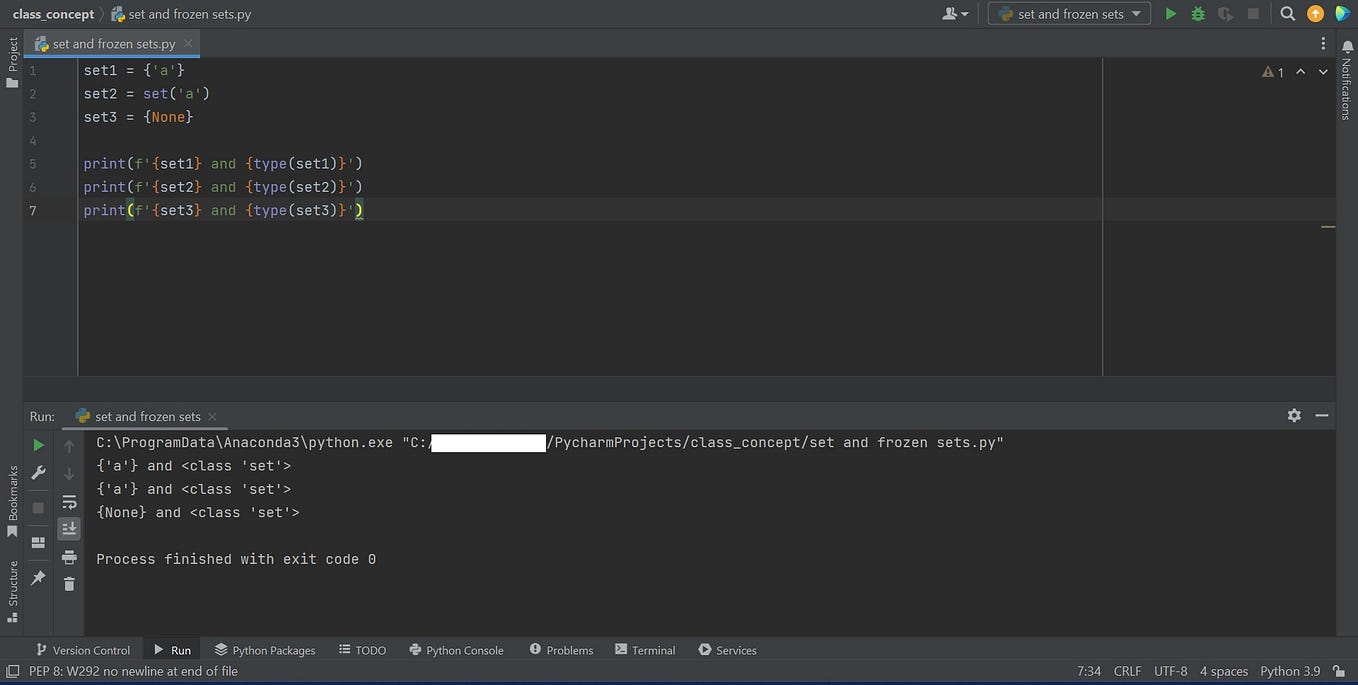Toggle scroll-to-end in the console
This screenshot has height=685, width=1358.
(x=69, y=528)
